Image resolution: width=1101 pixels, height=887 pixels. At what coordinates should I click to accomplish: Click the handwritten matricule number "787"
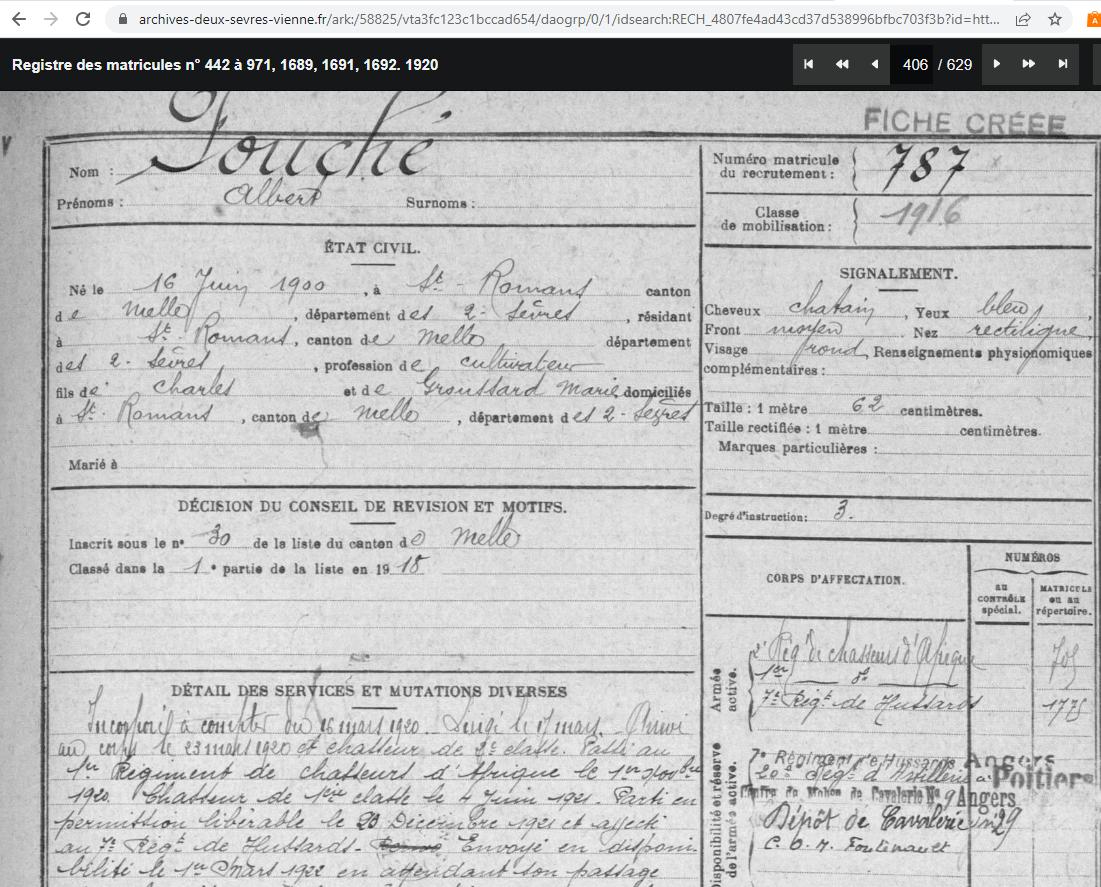pos(925,167)
